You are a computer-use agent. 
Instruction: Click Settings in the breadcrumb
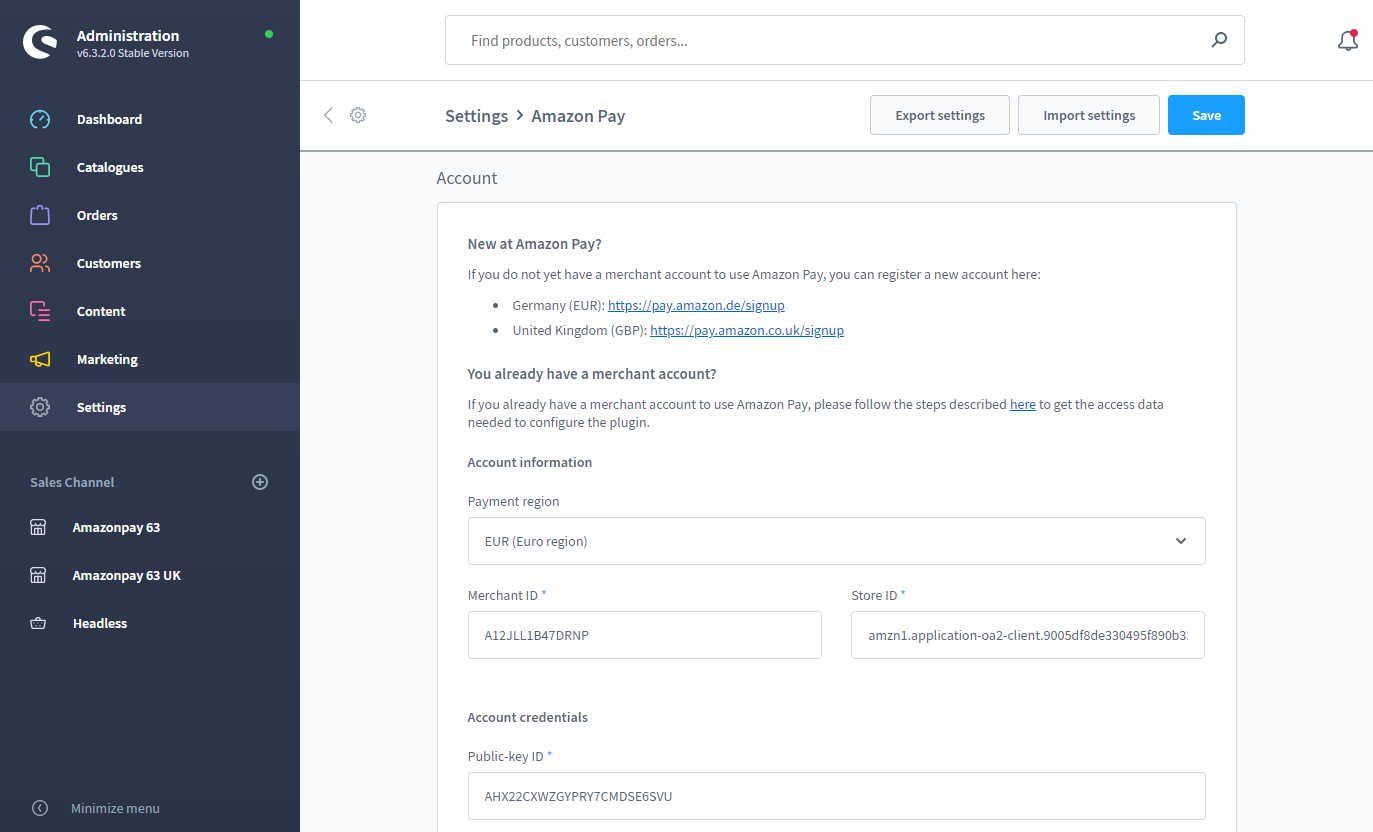(476, 116)
